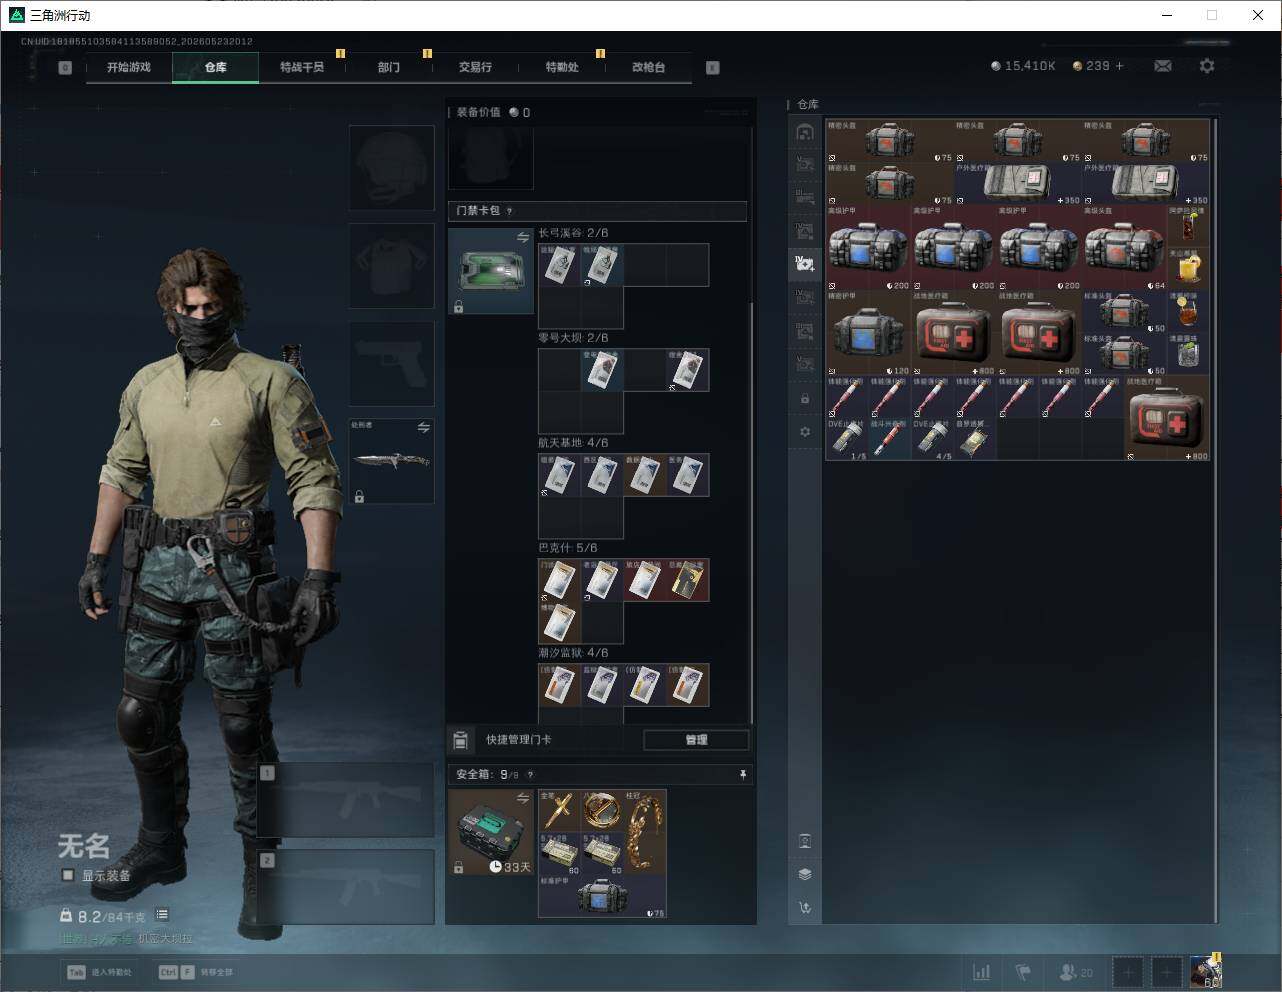Select the DVE止痛针 with 1/5 uses
1282x992 pixels.
click(847, 439)
